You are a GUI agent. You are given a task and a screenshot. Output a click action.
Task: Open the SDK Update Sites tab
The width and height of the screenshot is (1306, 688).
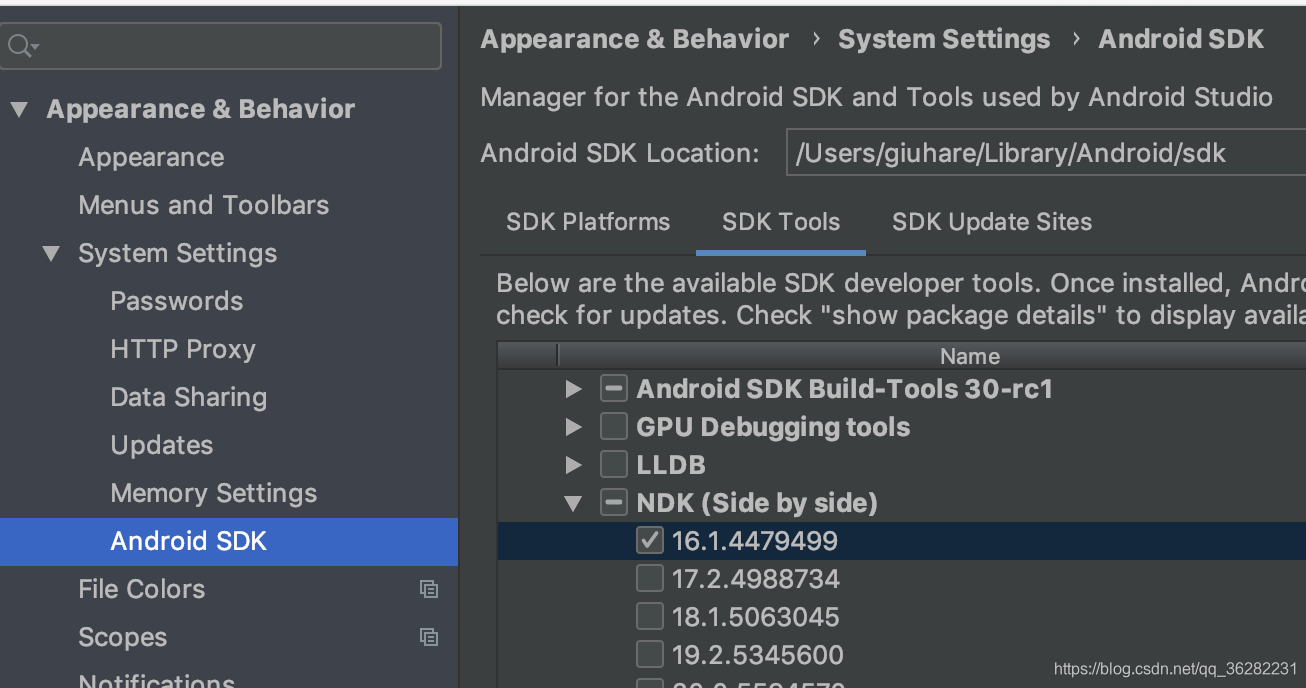click(x=991, y=222)
